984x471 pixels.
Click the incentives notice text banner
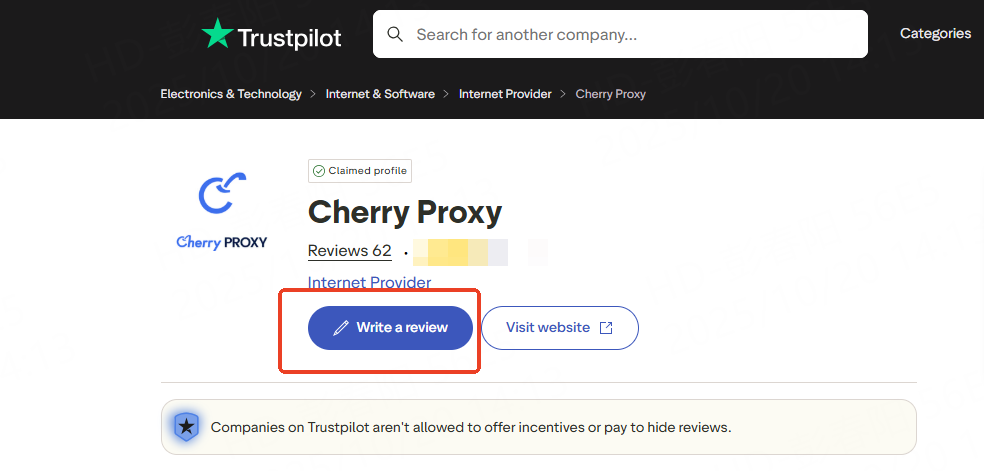tap(471, 427)
